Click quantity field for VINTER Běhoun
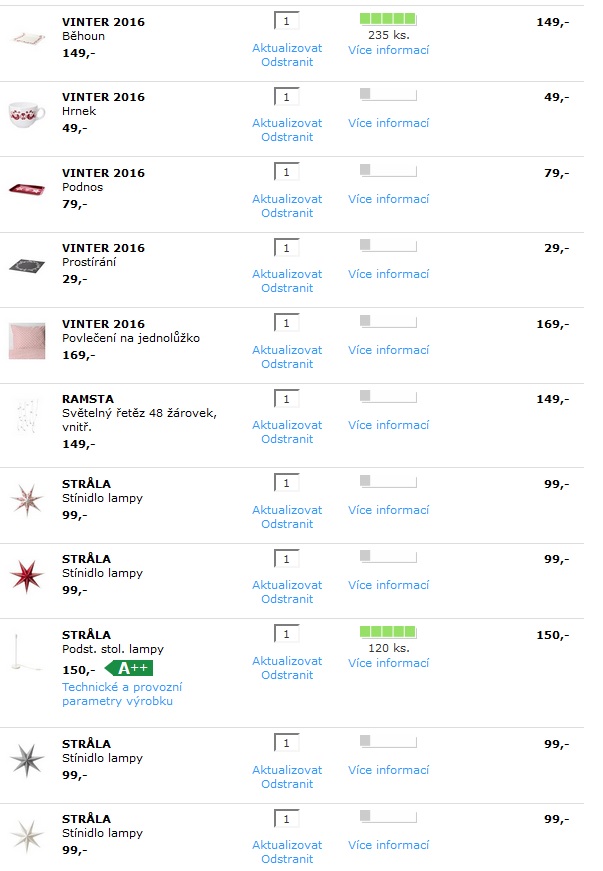Screen dimensions: 603x871 pos(287,21)
